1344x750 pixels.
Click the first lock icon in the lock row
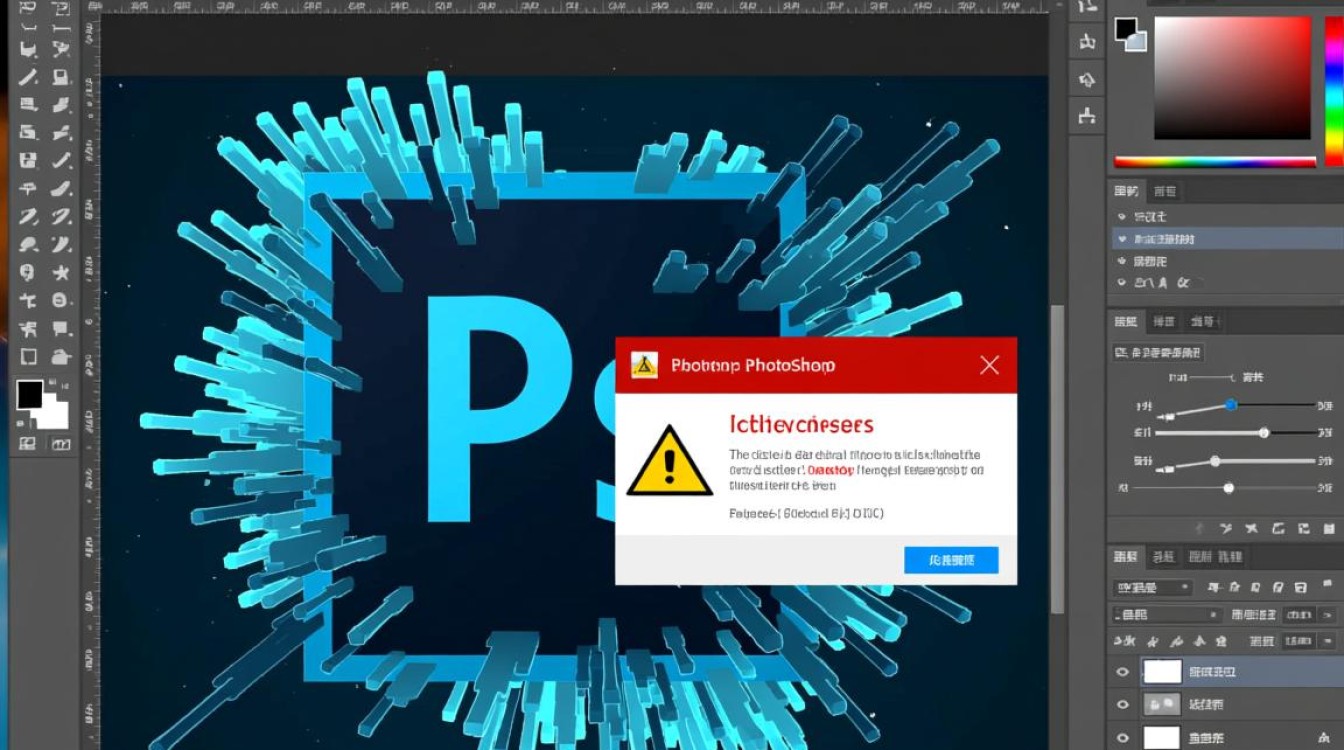point(1124,641)
